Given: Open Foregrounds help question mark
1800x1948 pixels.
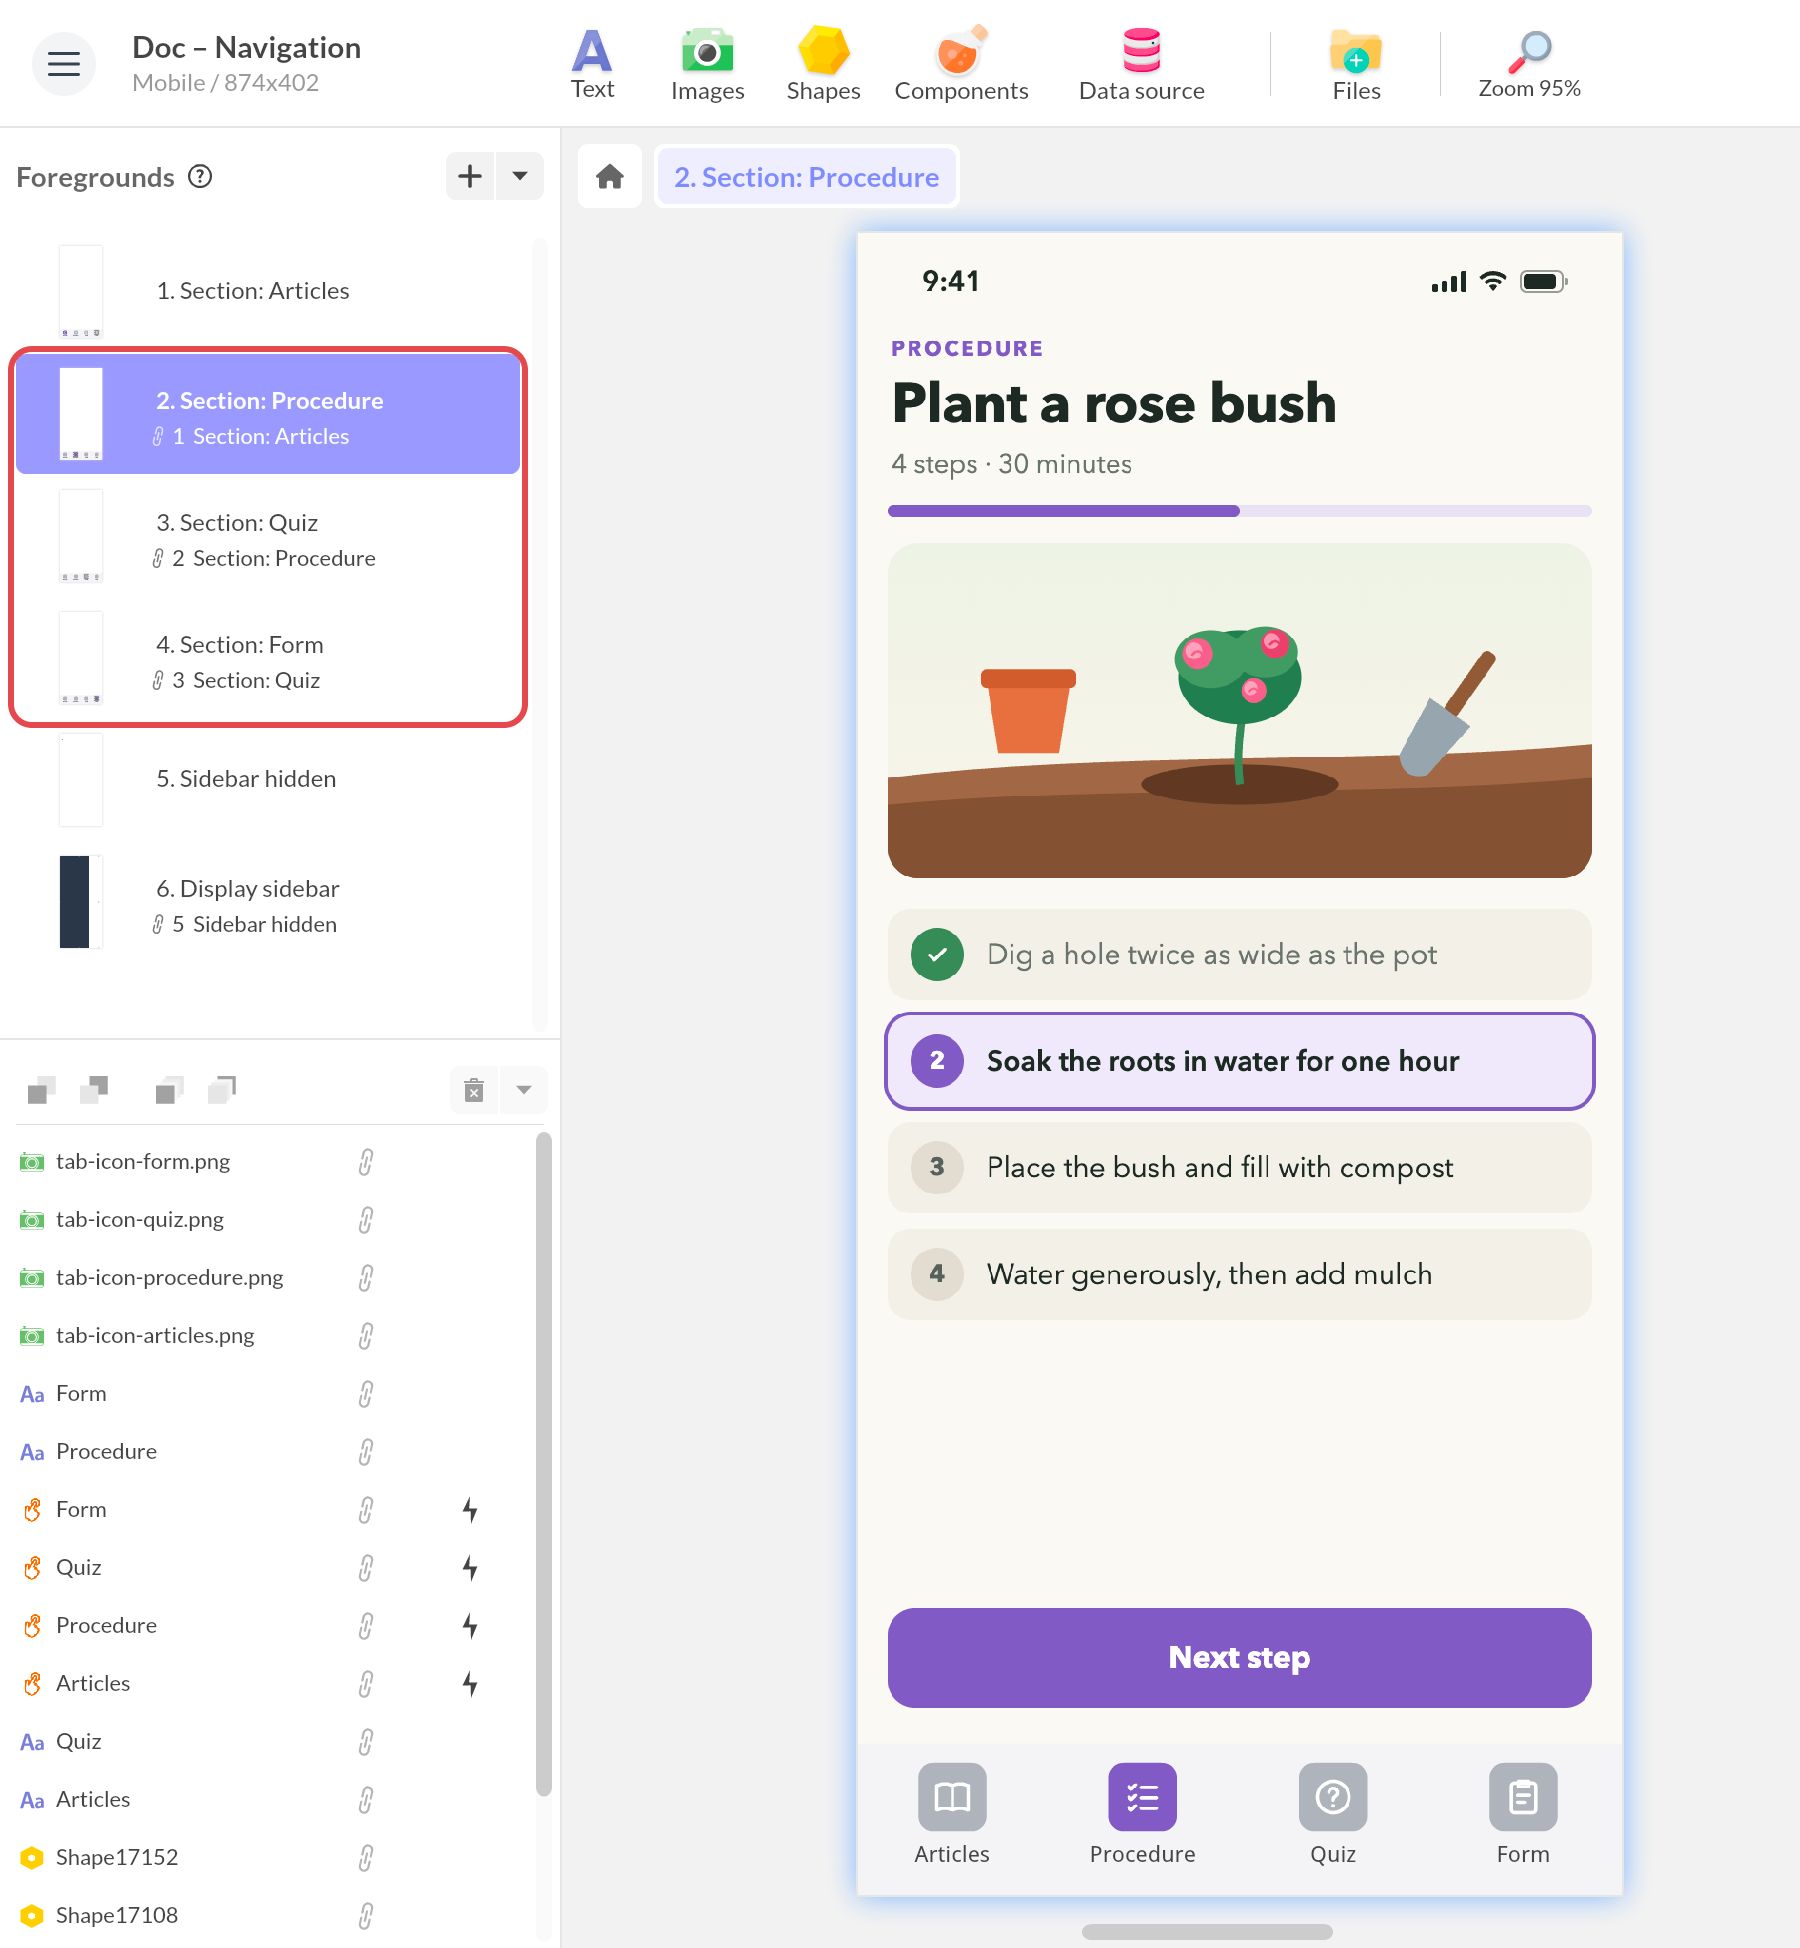Looking at the screenshot, I should (x=200, y=177).
